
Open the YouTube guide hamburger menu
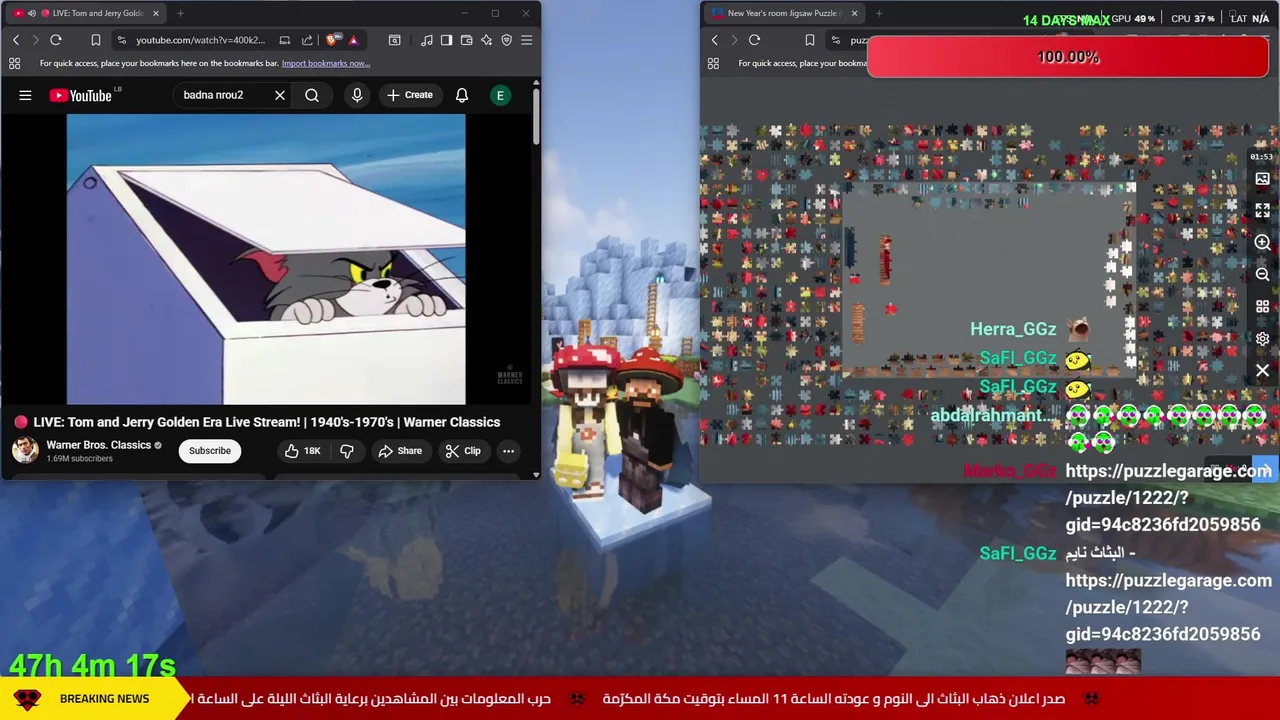(25, 95)
